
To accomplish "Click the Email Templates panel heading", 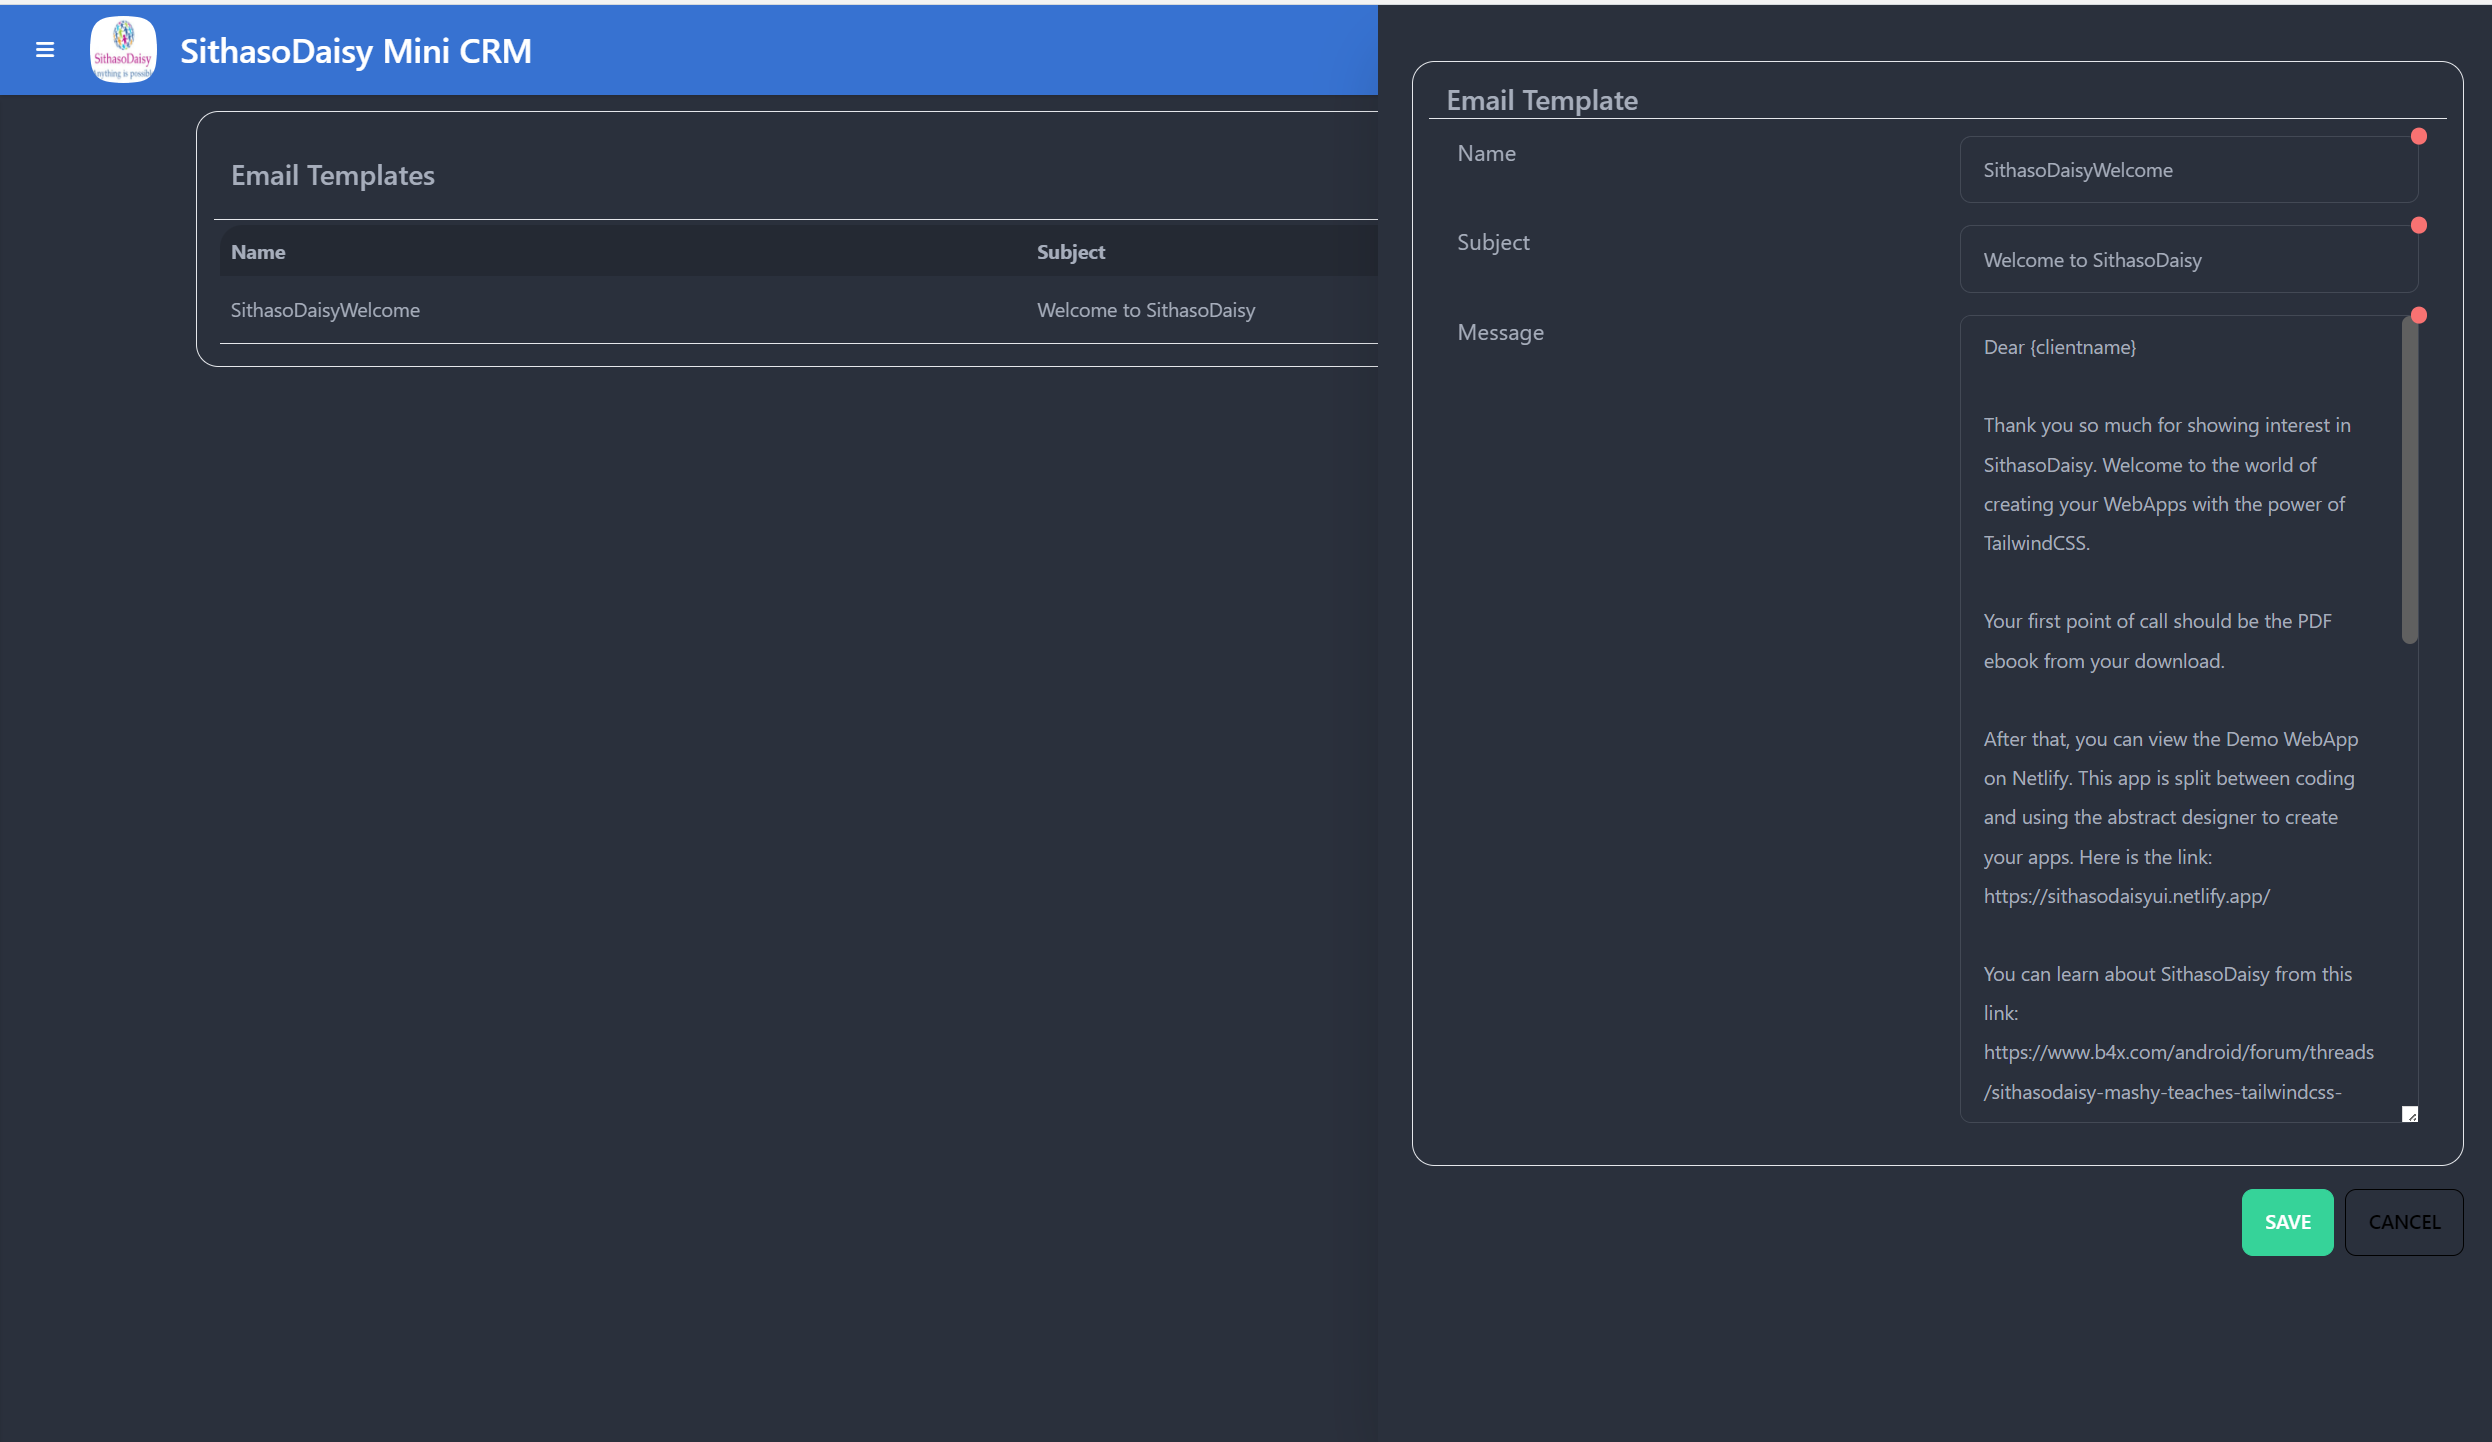I will coord(333,176).
